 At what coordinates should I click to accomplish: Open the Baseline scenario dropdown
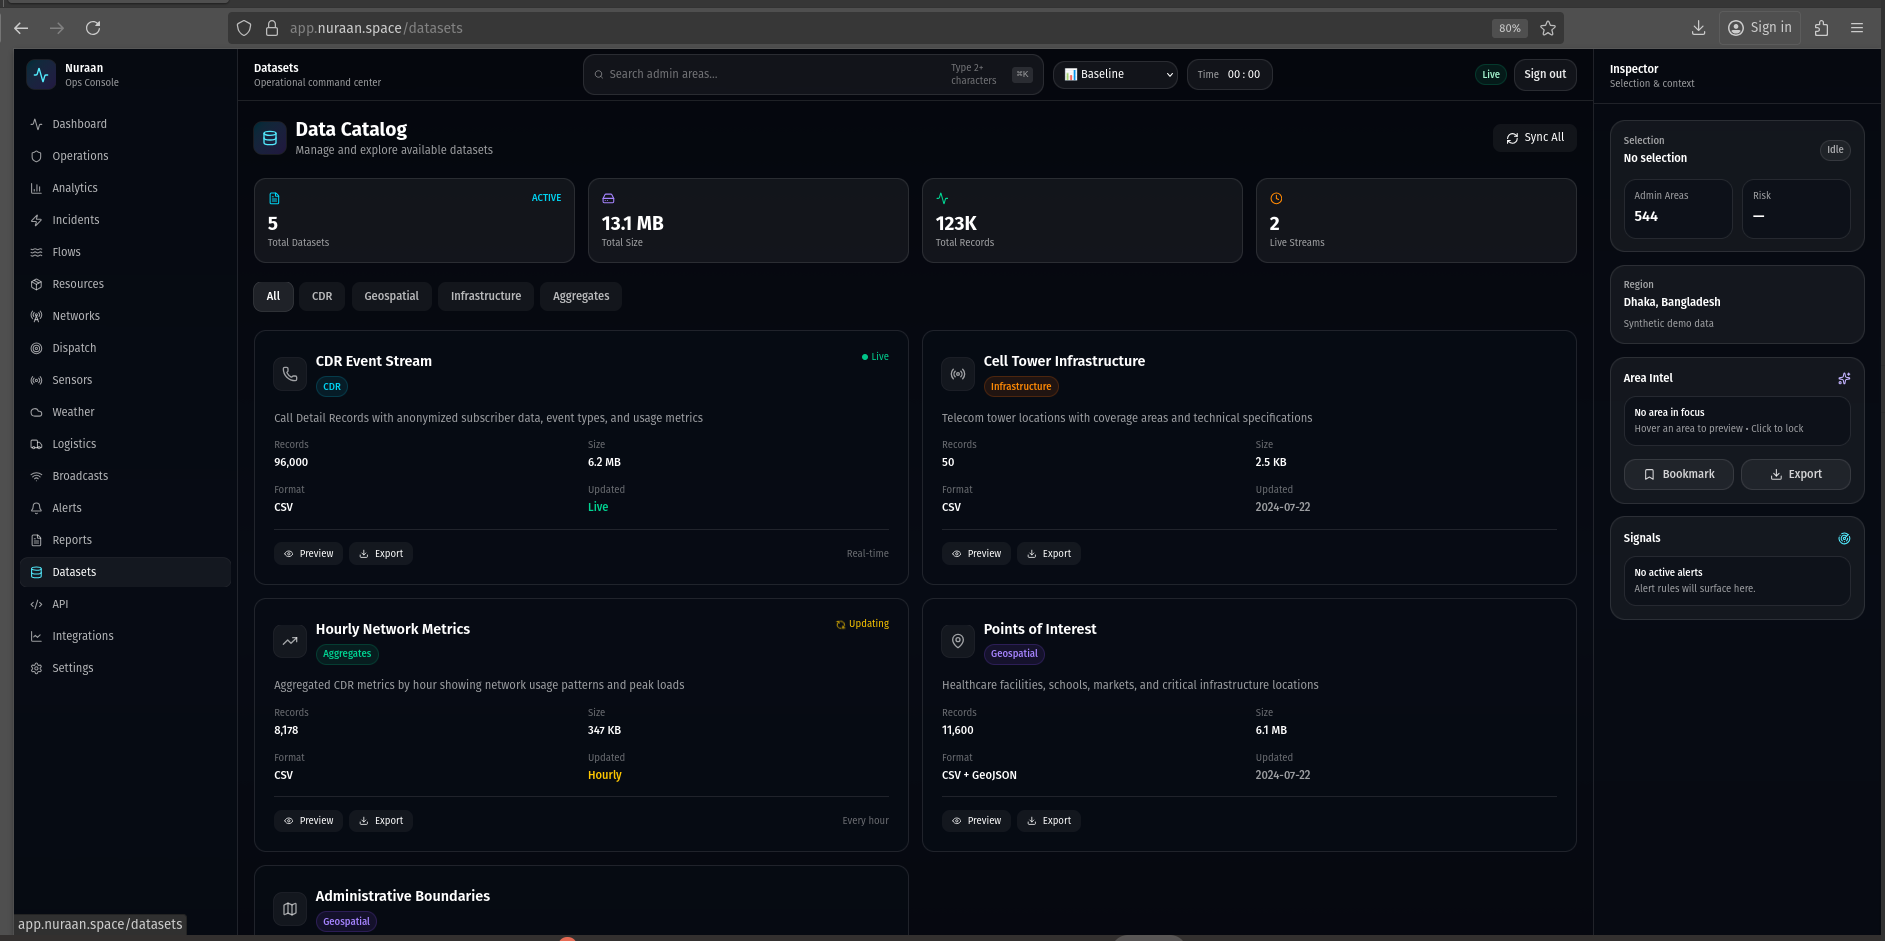(x=1115, y=75)
